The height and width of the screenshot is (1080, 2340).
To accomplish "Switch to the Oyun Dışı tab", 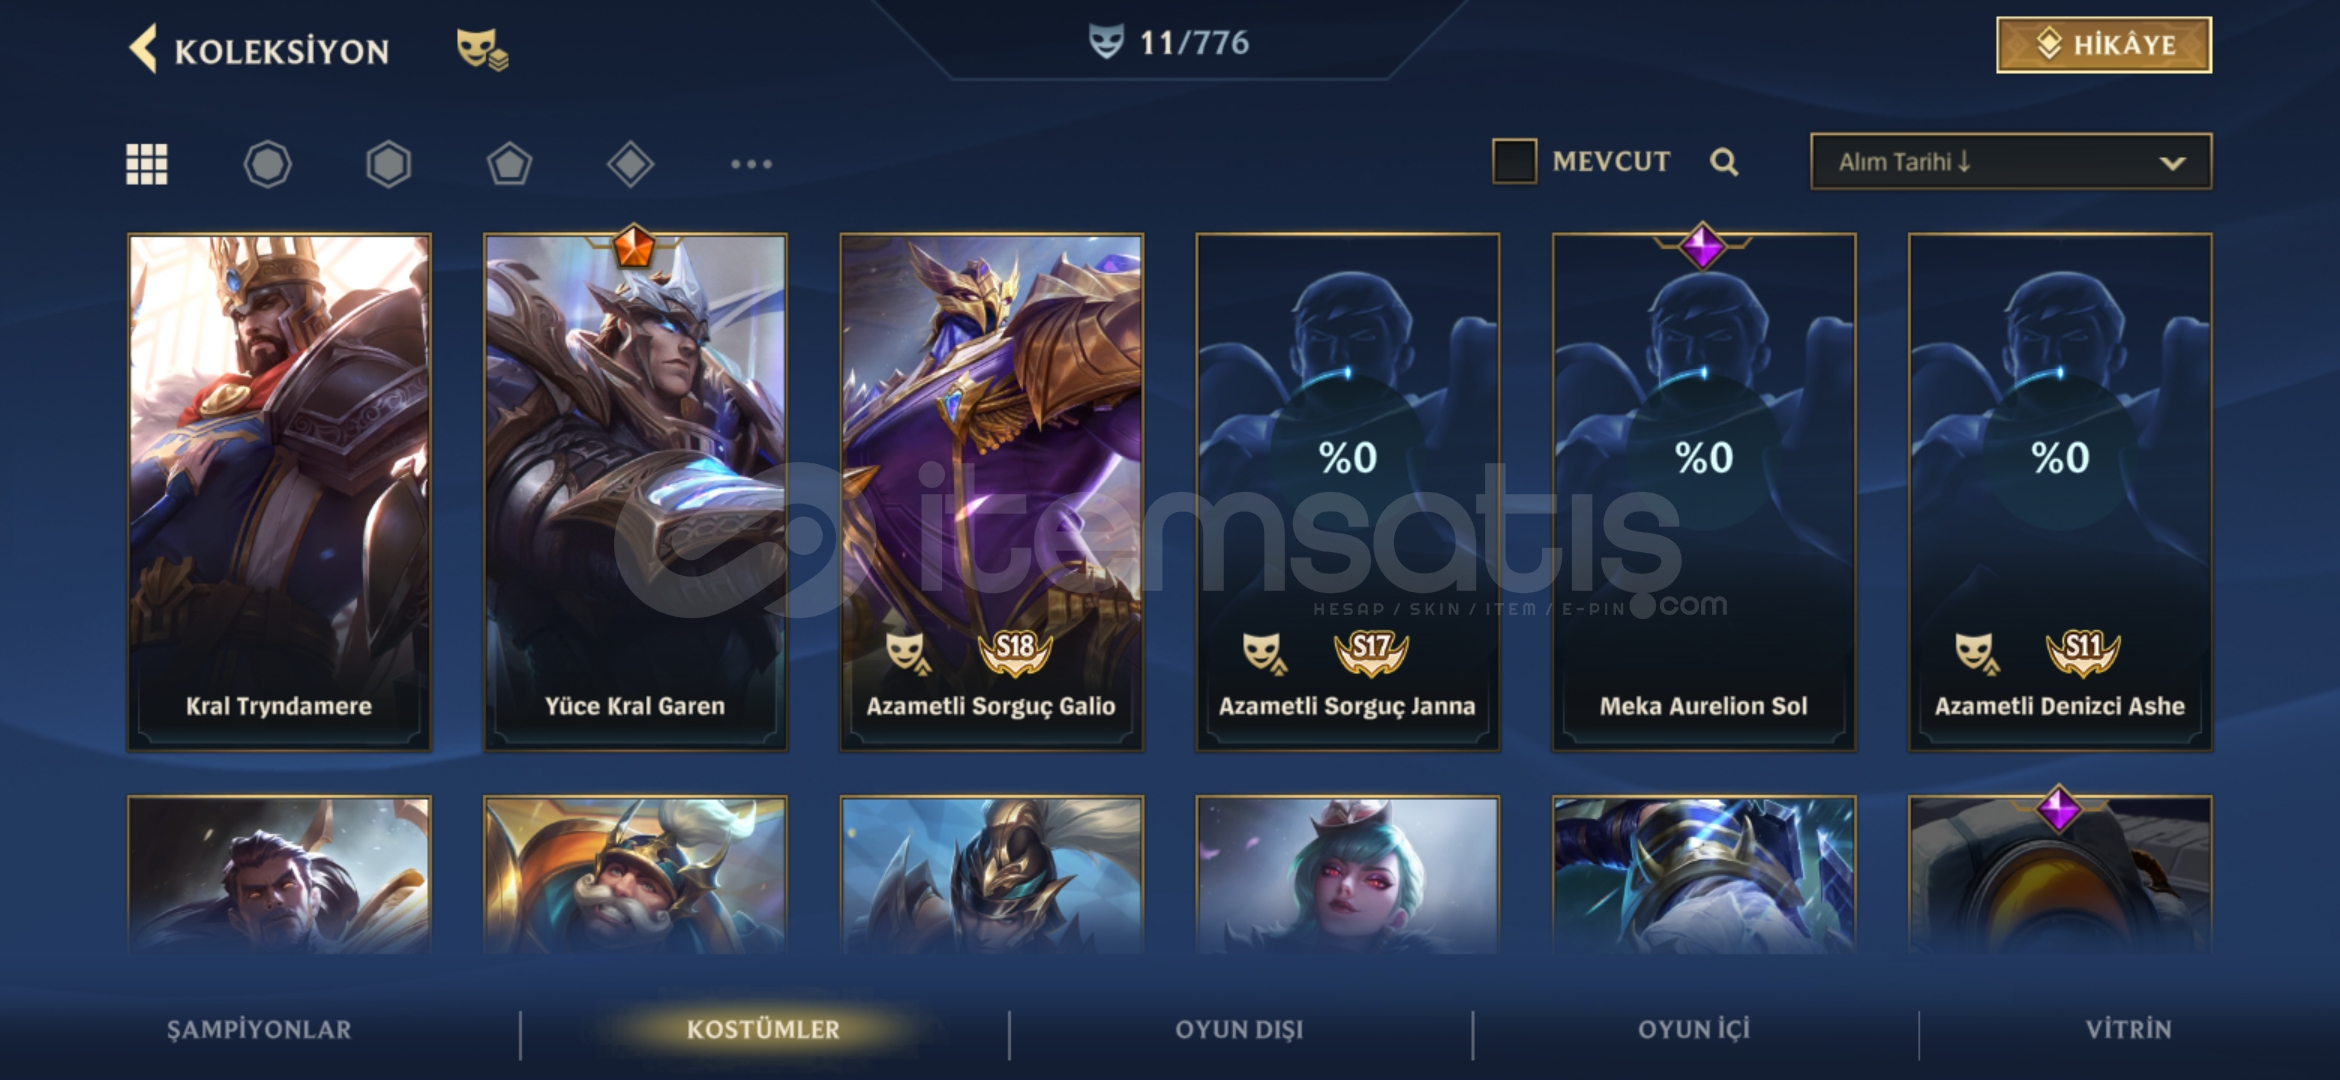I will (x=1239, y=1029).
